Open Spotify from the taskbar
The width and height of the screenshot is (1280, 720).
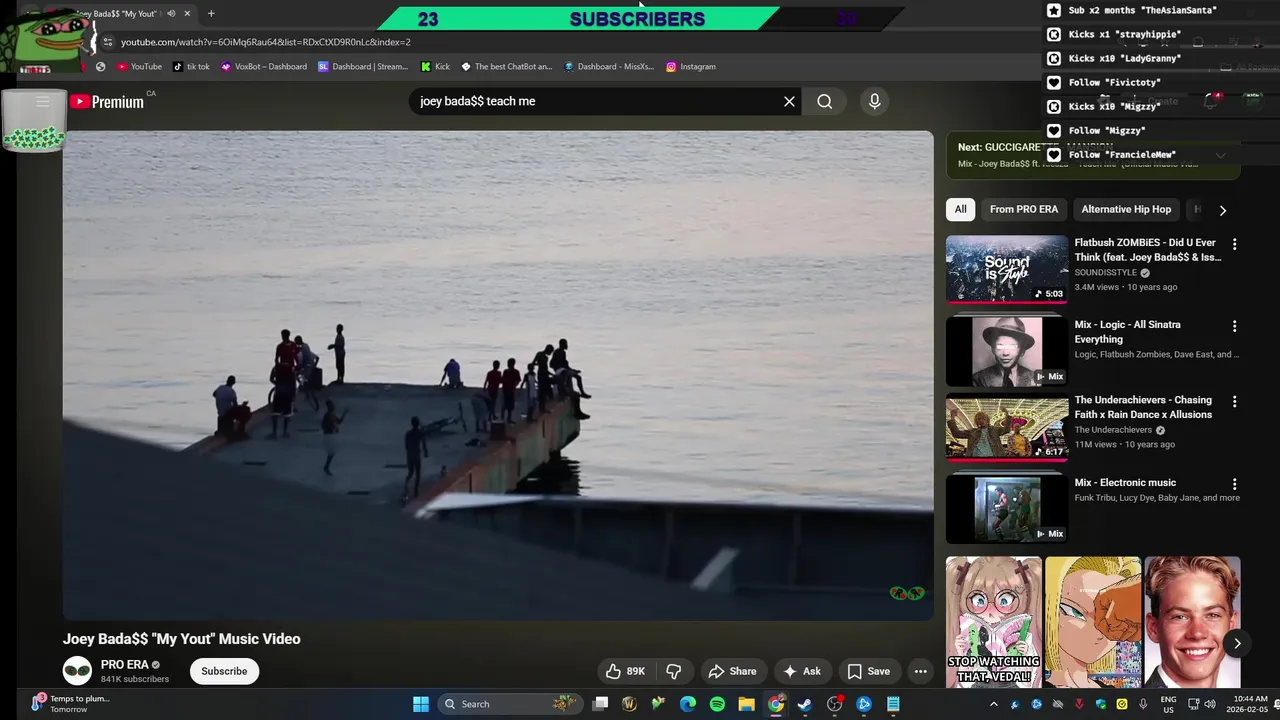(717, 704)
